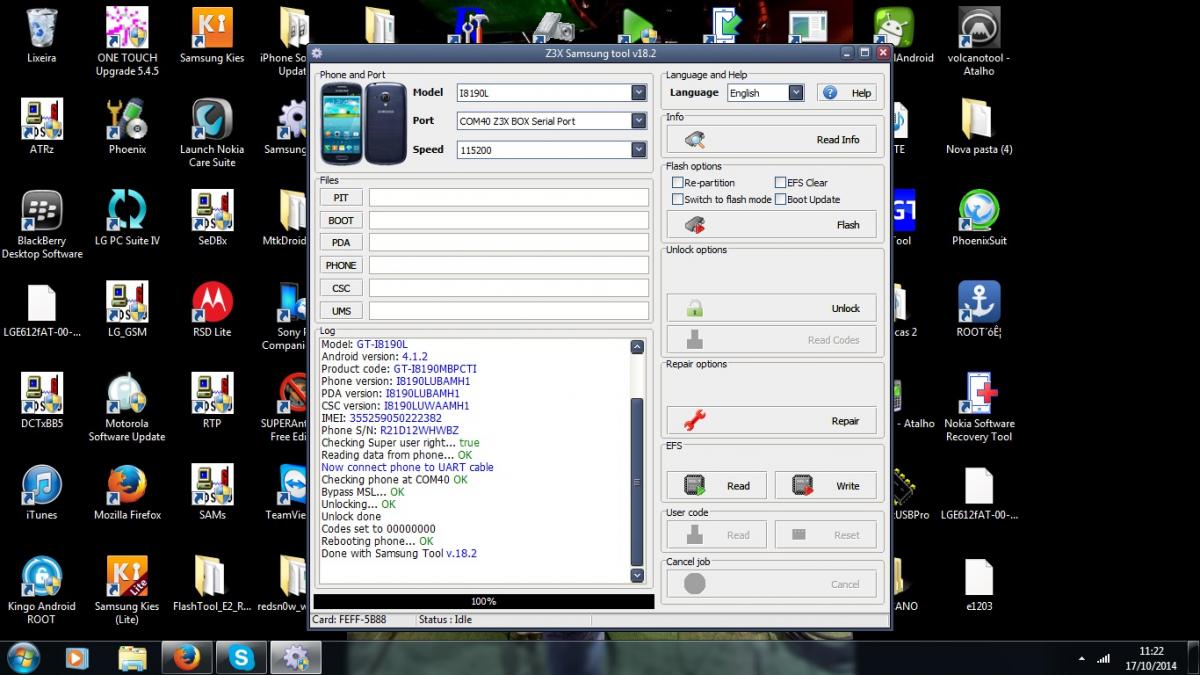Pick a PHONE file with the PHONE button
Viewport: 1200px width, 675px height.
pyautogui.click(x=341, y=265)
